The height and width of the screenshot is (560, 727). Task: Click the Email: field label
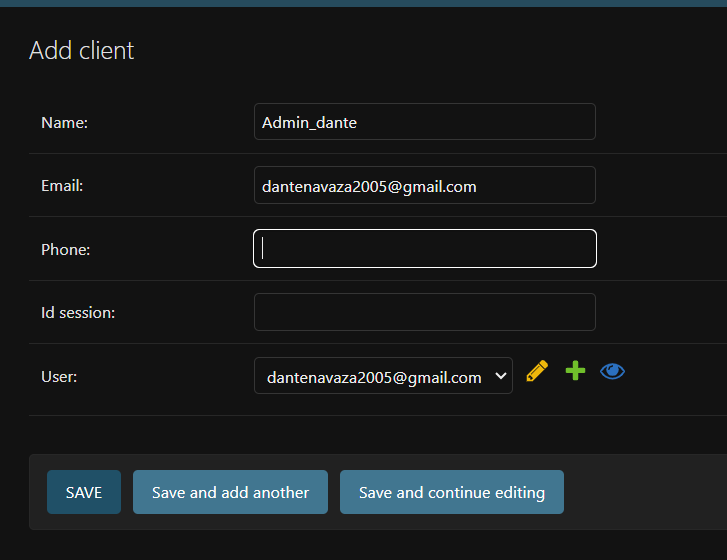coord(62,186)
